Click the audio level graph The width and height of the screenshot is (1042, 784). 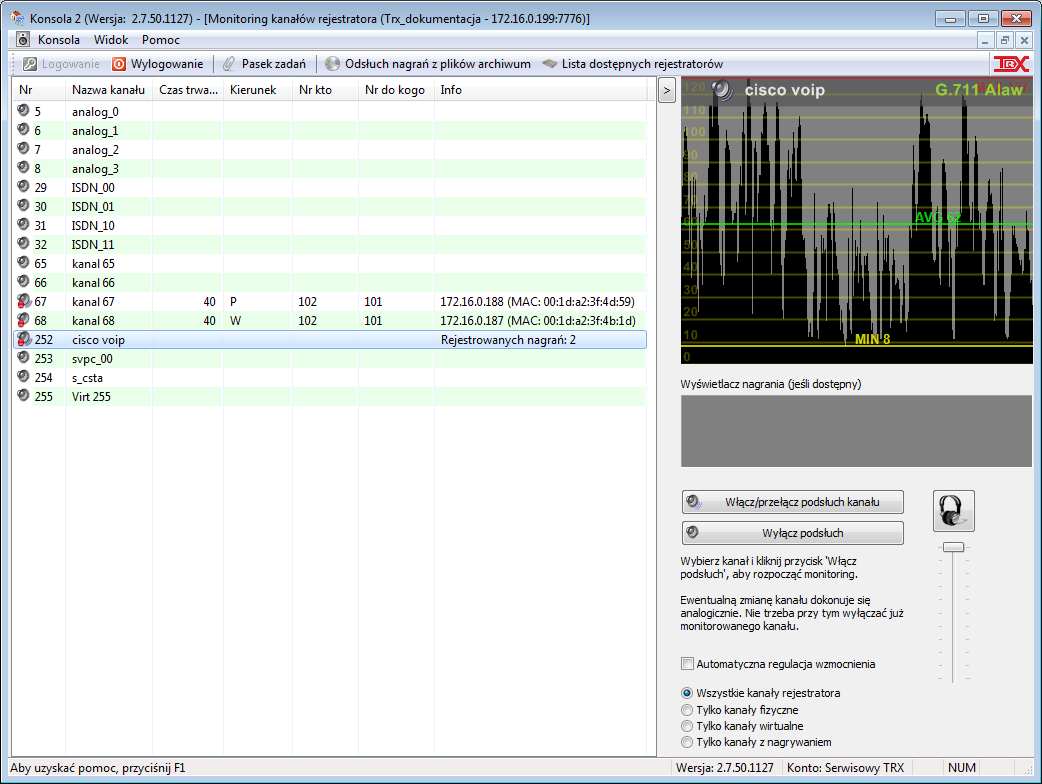click(857, 221)
